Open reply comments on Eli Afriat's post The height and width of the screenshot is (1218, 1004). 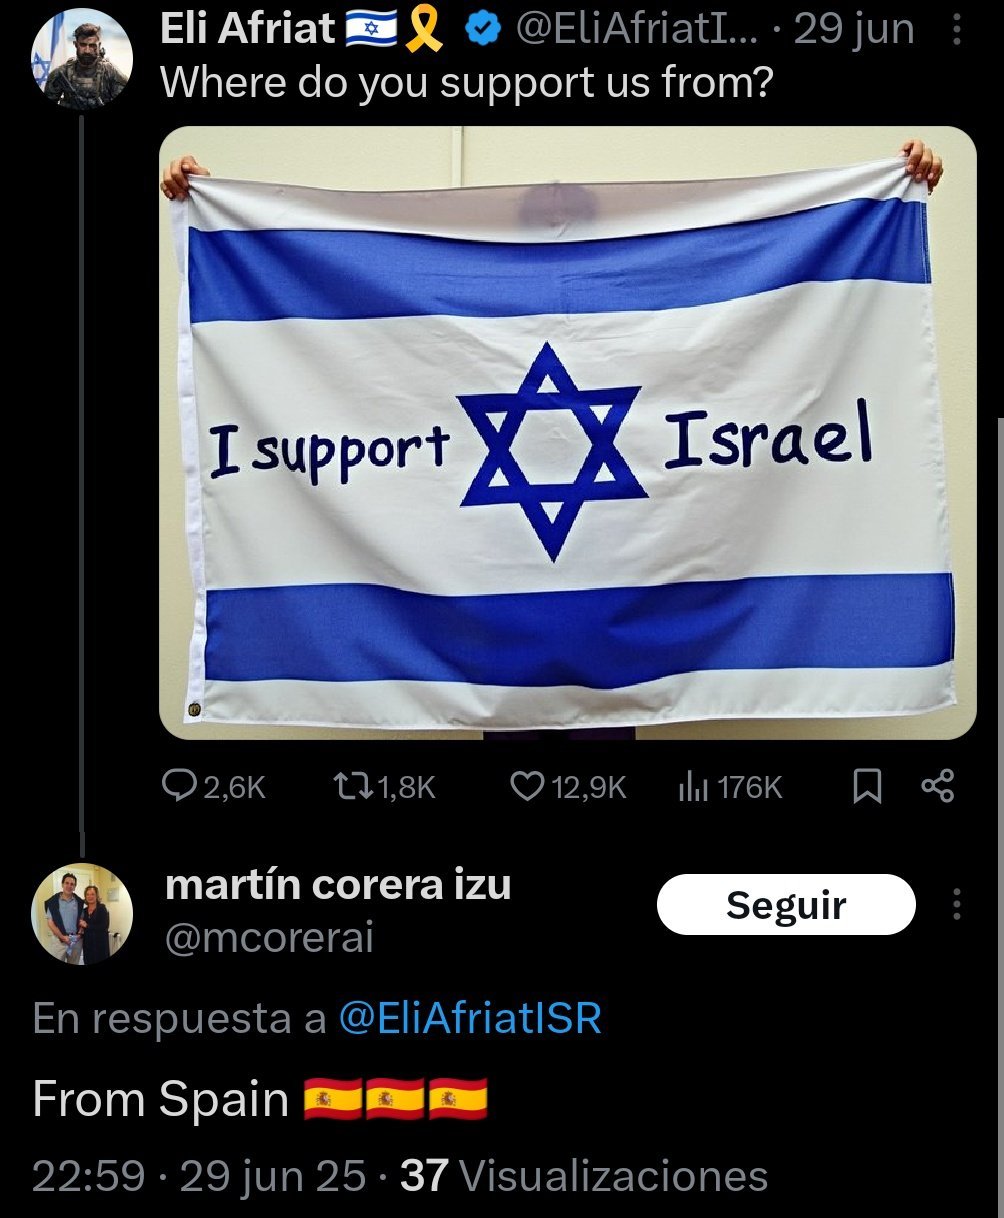(214, 788)
